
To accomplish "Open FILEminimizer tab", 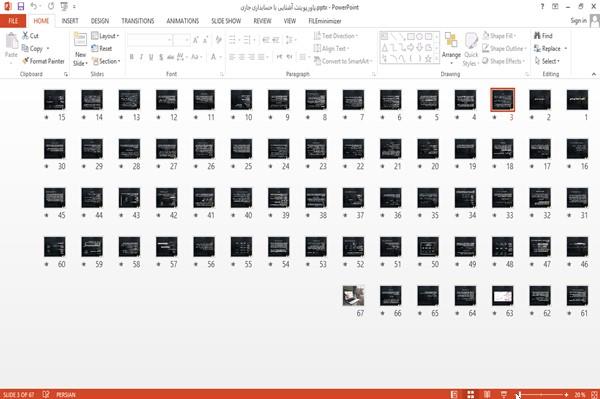I will pyautogui.click(x=324, y=21).
